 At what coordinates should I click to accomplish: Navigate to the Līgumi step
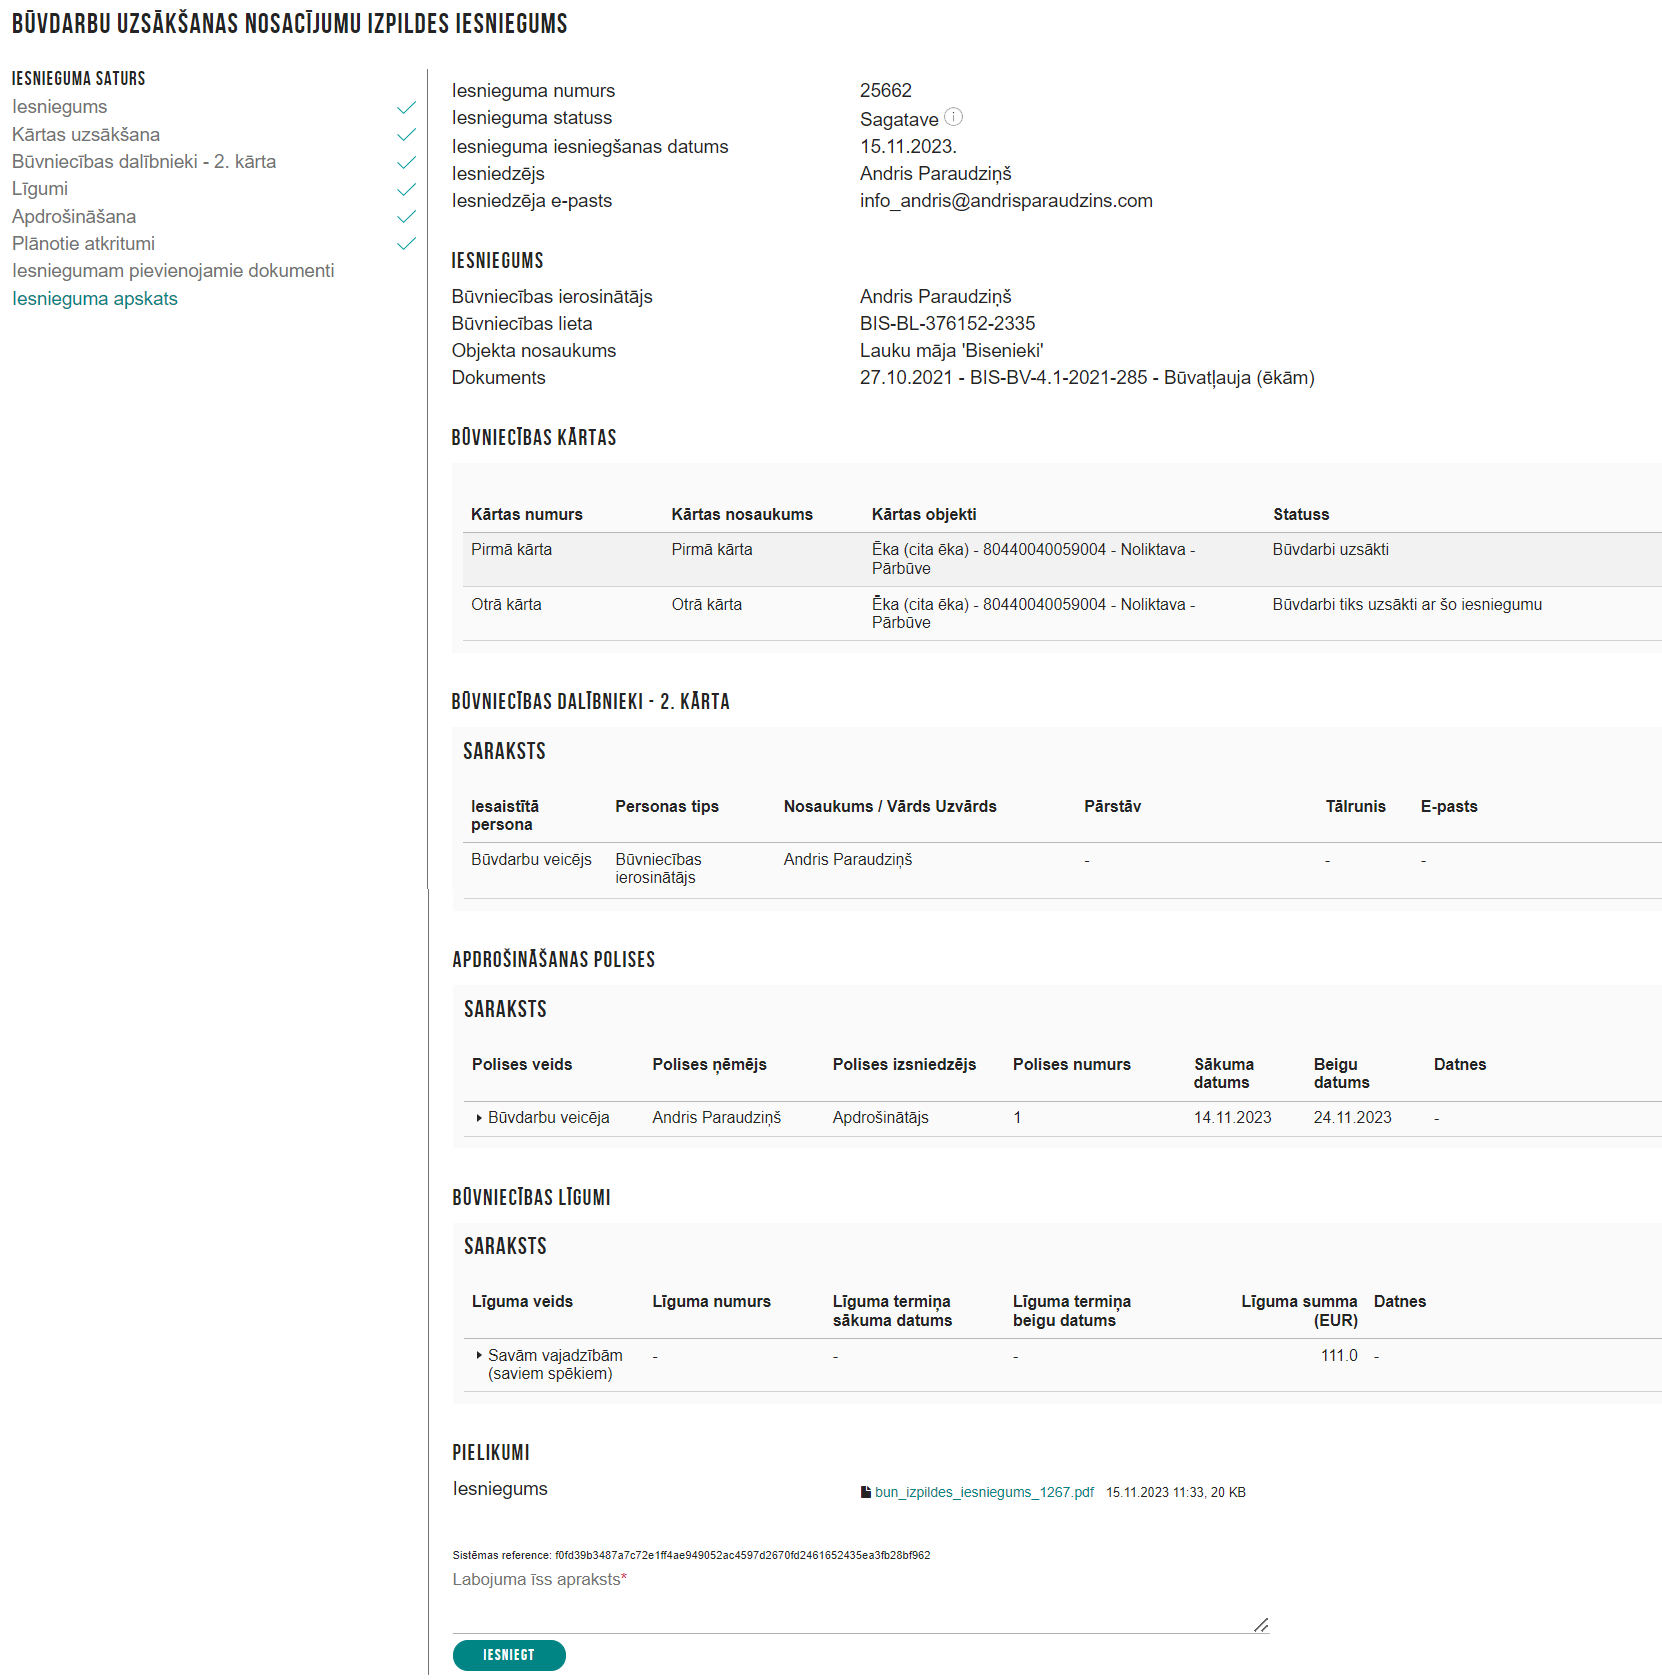click(x=40, y=189)
